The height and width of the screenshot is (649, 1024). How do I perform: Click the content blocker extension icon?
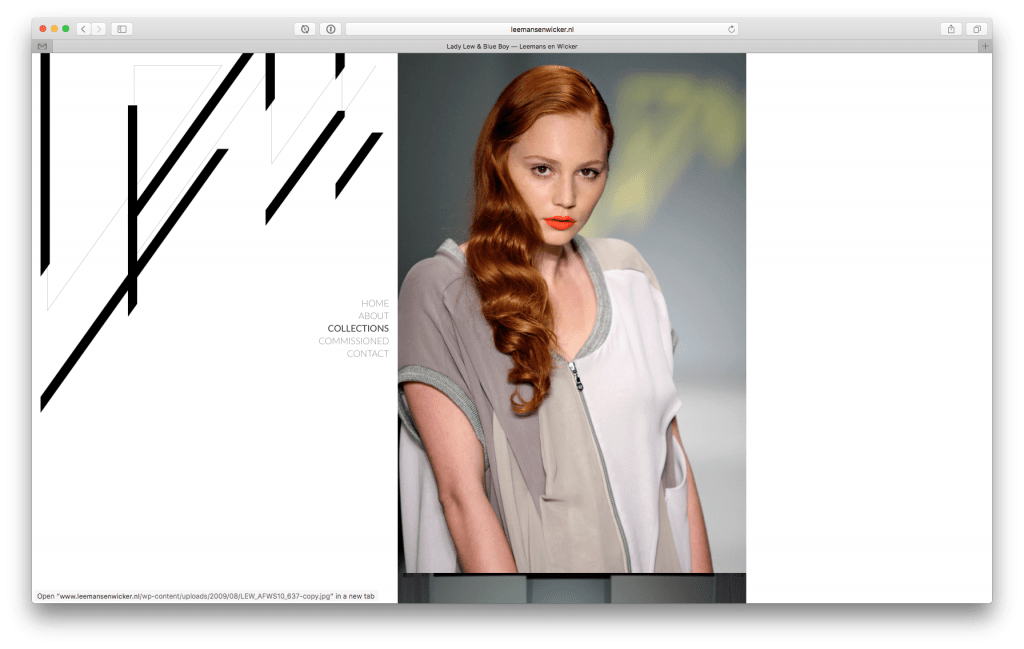[305, 29]
